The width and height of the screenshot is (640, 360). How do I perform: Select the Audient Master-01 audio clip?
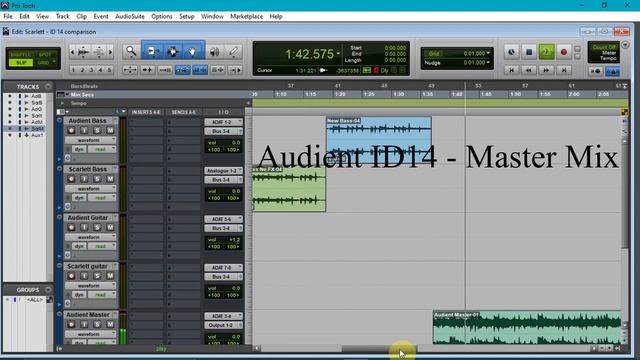(x=527, y=327)
